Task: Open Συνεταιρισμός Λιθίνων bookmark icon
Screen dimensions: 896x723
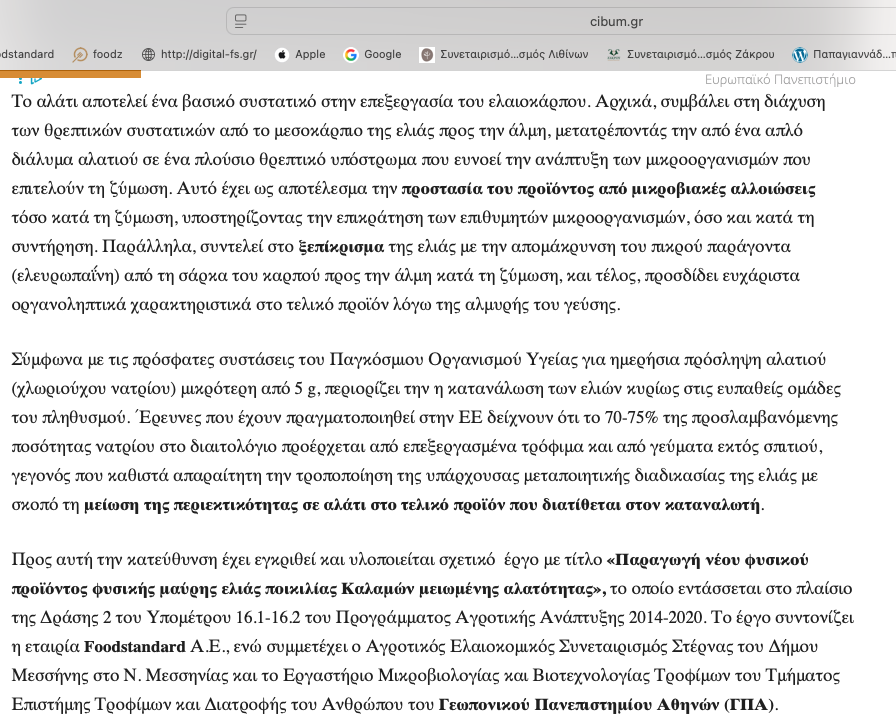Action: pyautogui.click(x=427, y=55)
